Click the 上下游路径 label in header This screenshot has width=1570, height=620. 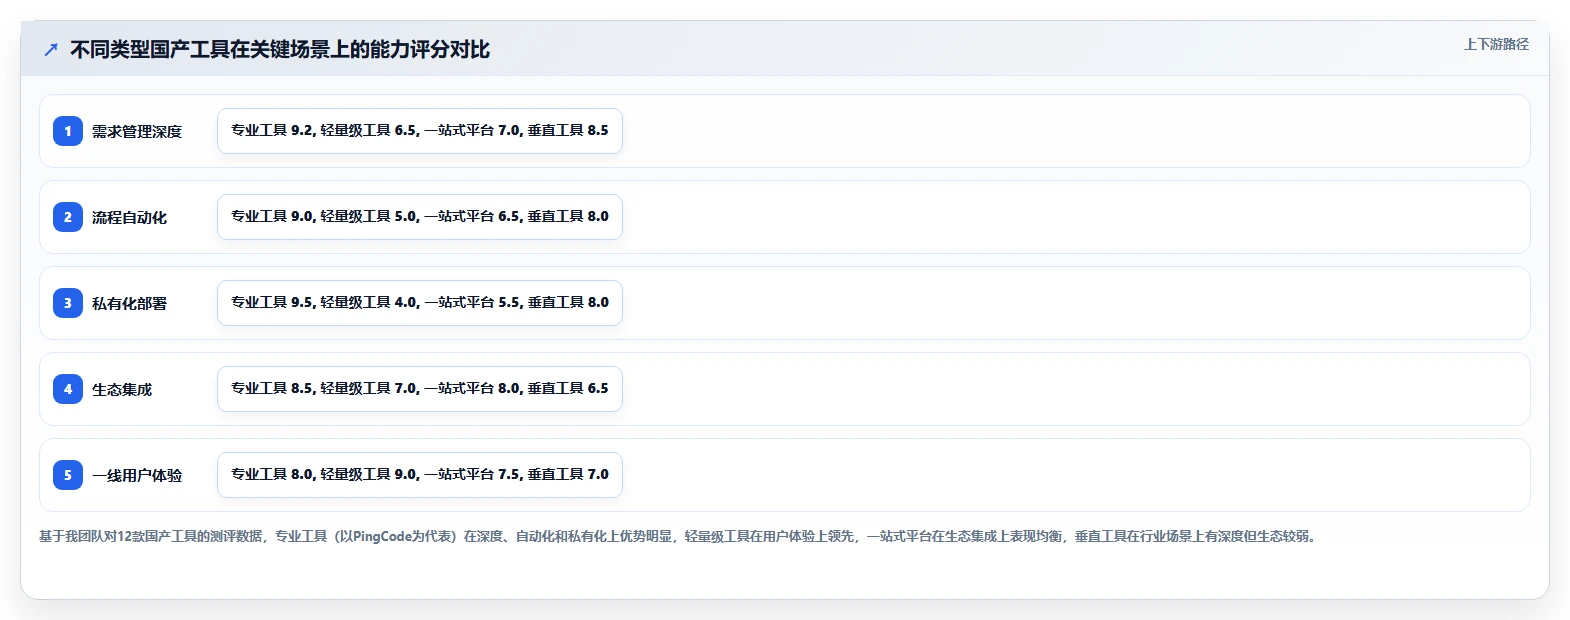(1496, 44)
